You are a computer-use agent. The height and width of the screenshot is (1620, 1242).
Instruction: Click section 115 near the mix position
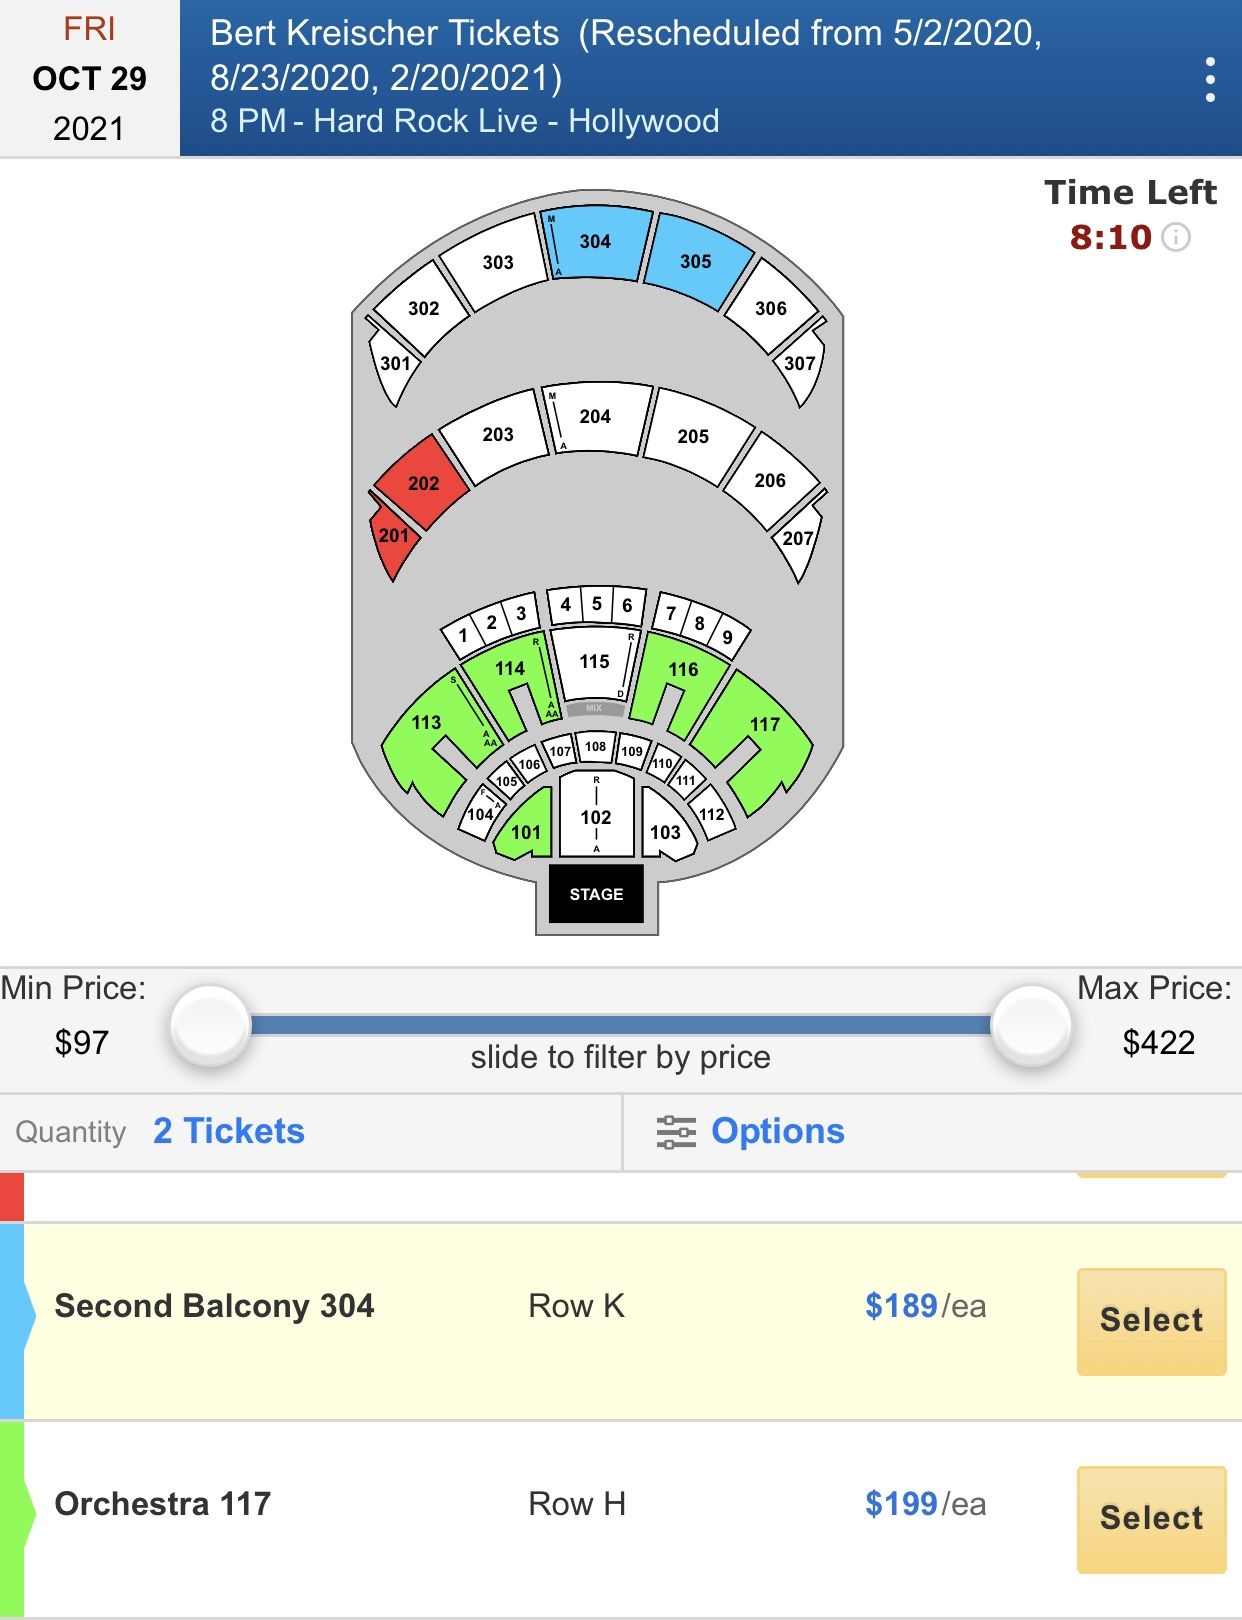(x=594, y=660)
